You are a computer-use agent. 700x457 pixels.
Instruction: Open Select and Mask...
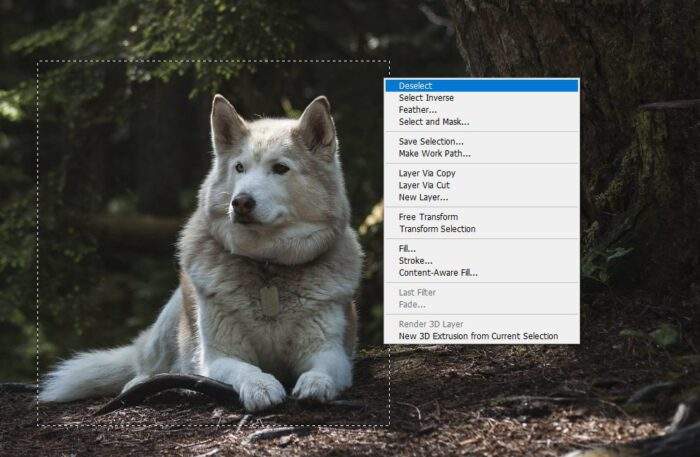482,122
